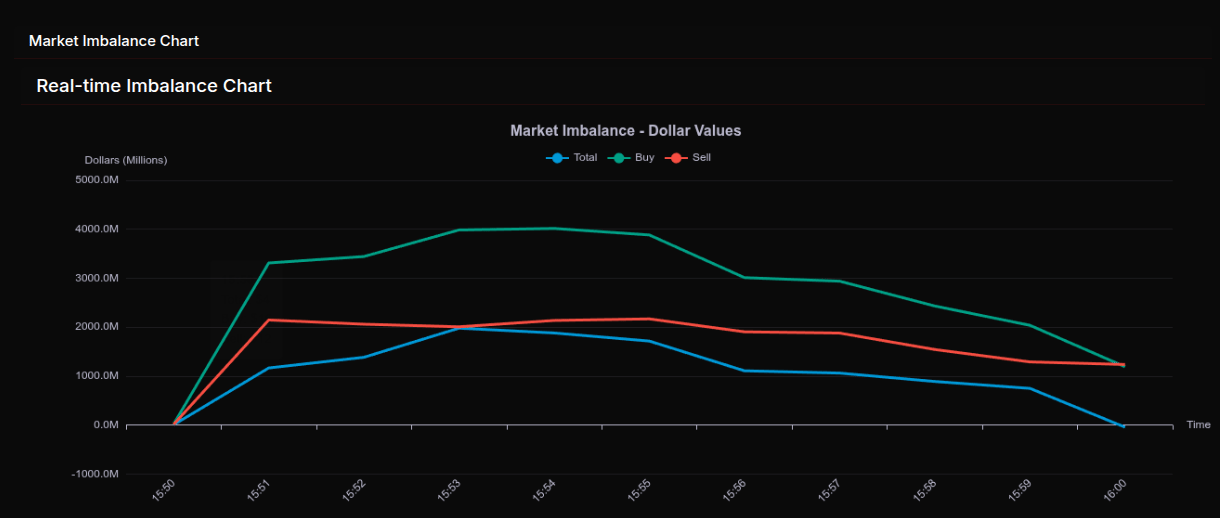Click the 15:58 time label
Viewport: 1220px width, 518px height.
(x=923, y=490)
